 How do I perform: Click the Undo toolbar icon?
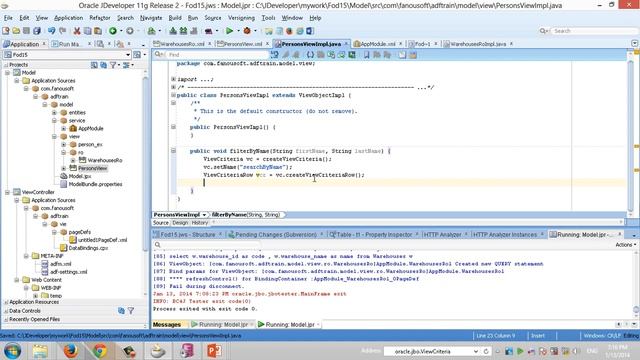click(x=51, y=31)
